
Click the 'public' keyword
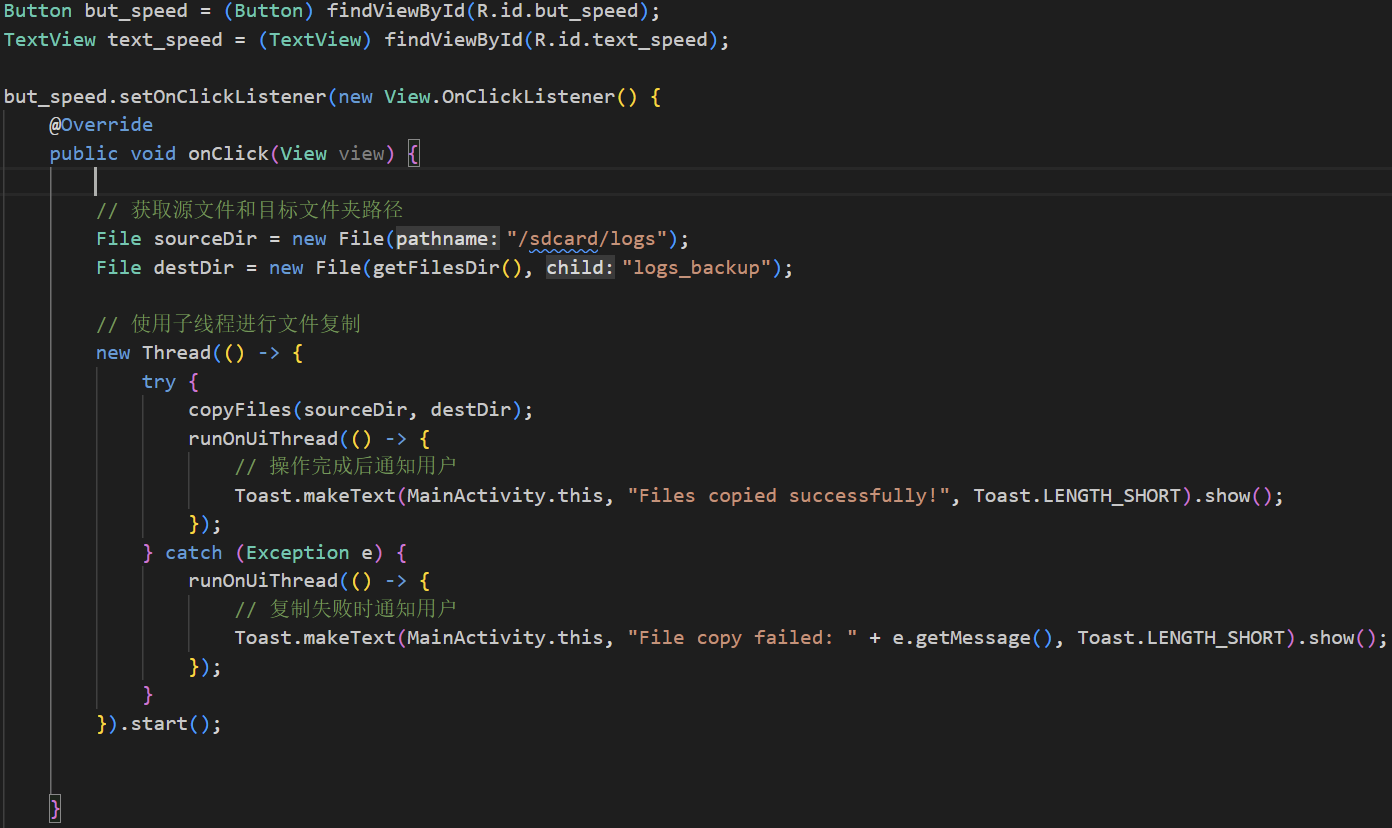pyautogui.click(x=84, y=154)
